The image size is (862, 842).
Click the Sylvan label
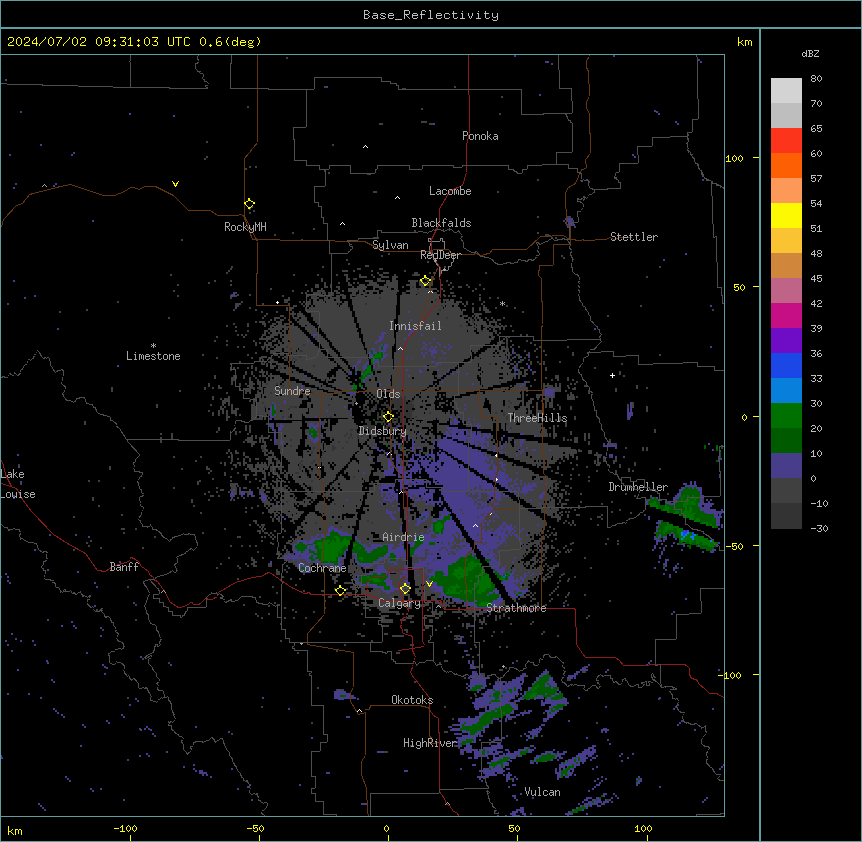[390, 245]
